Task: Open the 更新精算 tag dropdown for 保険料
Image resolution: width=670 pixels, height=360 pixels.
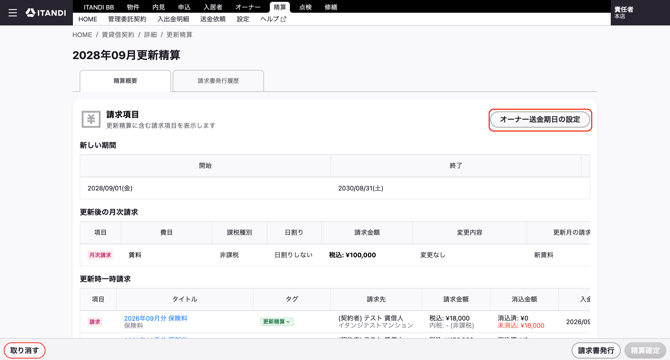Action: [277, 322]
